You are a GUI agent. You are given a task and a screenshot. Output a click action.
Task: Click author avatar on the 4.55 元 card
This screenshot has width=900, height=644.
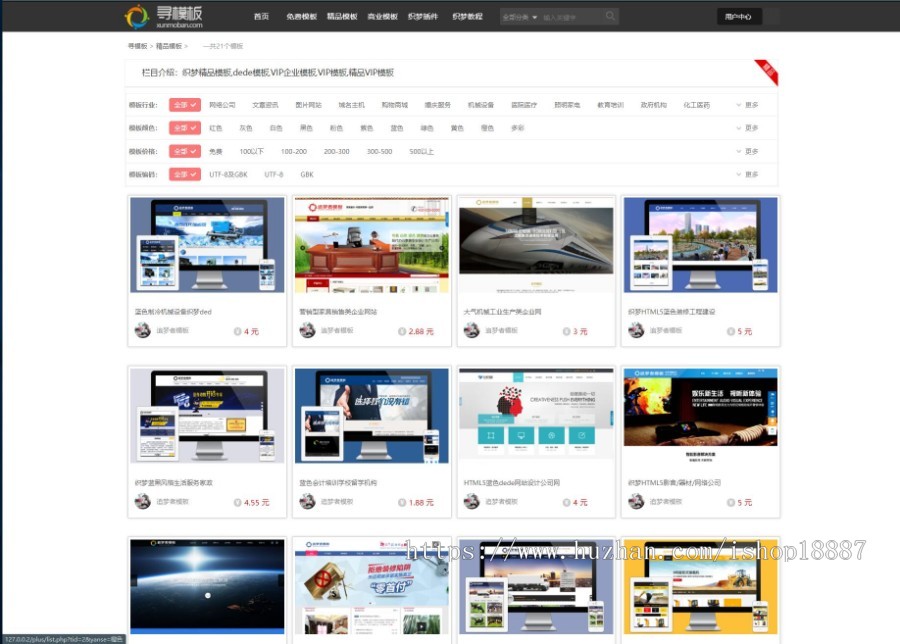tap(142, 501)
